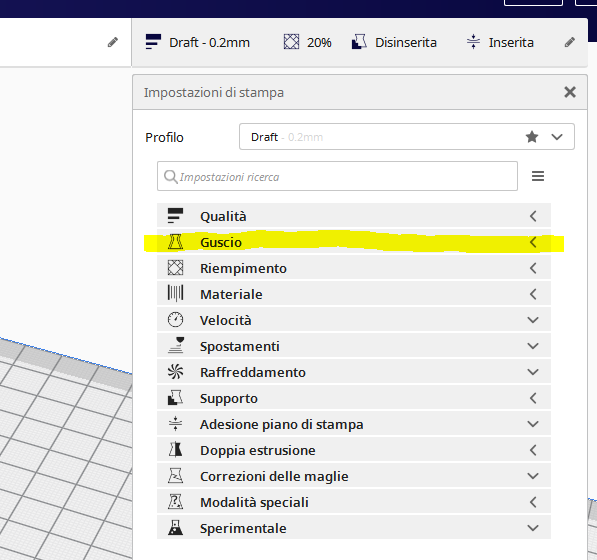
Task: Collapse the Spostamenti section chevron
Action: click(533, 346)
